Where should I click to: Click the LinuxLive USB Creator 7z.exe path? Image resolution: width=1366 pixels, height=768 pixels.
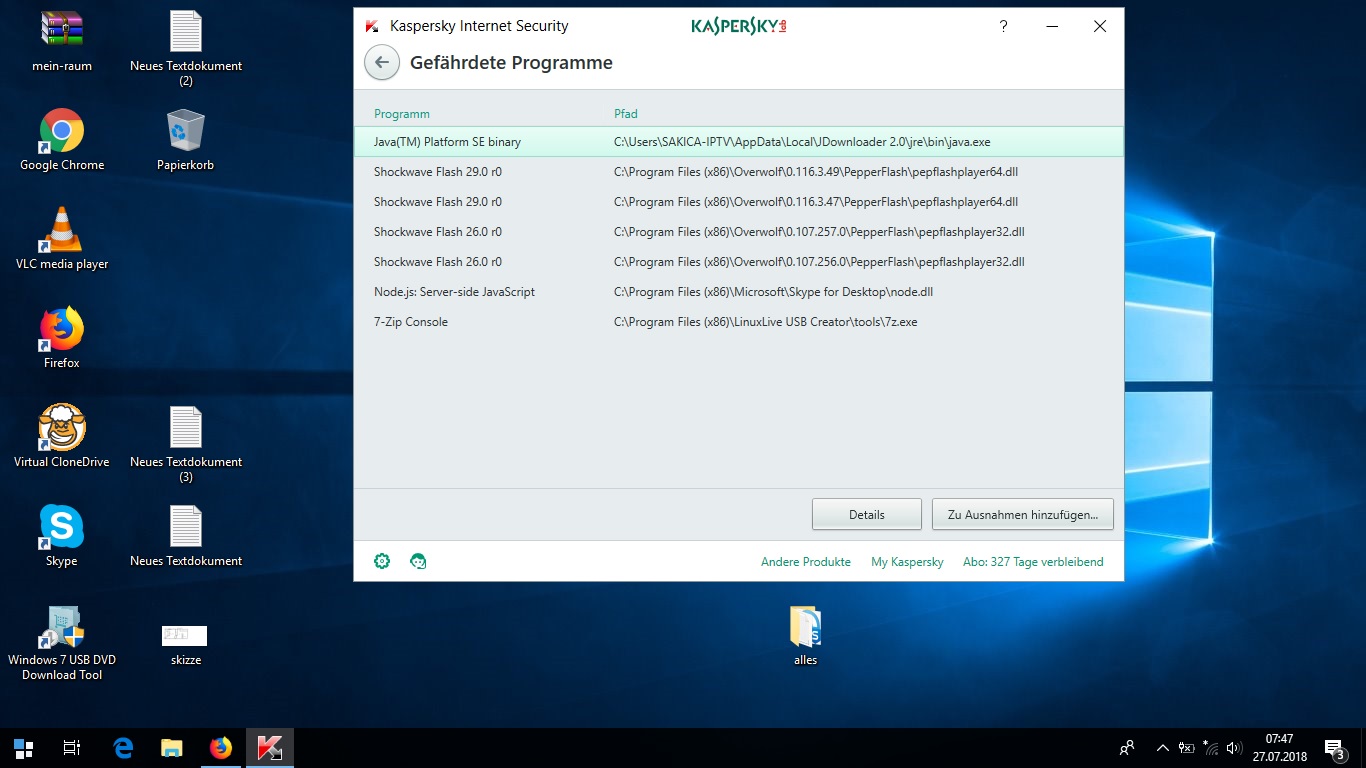click(765, 322)
